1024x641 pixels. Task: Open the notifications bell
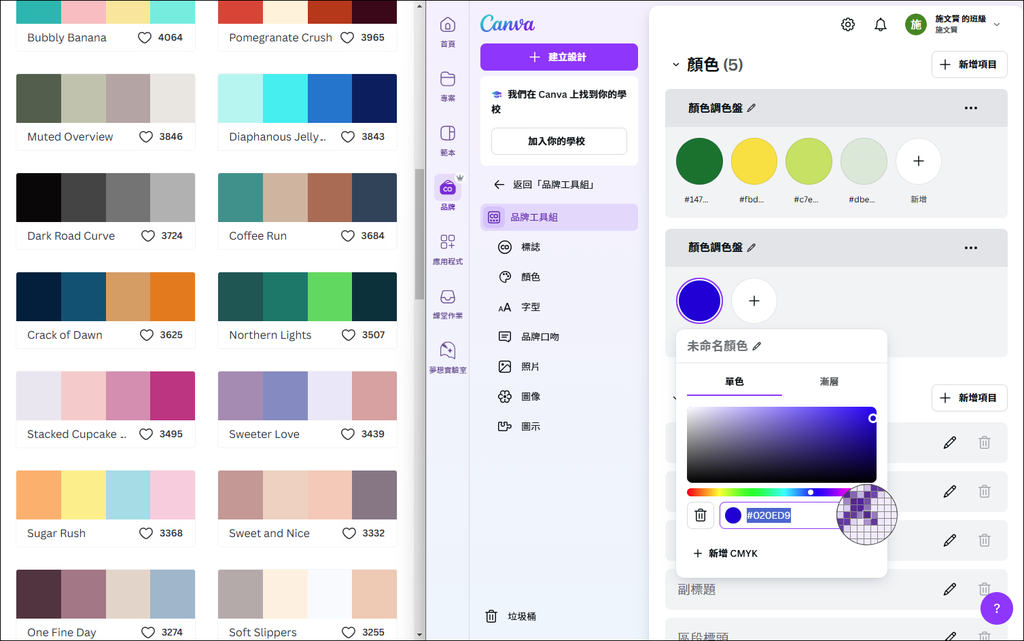pos(880,25)
